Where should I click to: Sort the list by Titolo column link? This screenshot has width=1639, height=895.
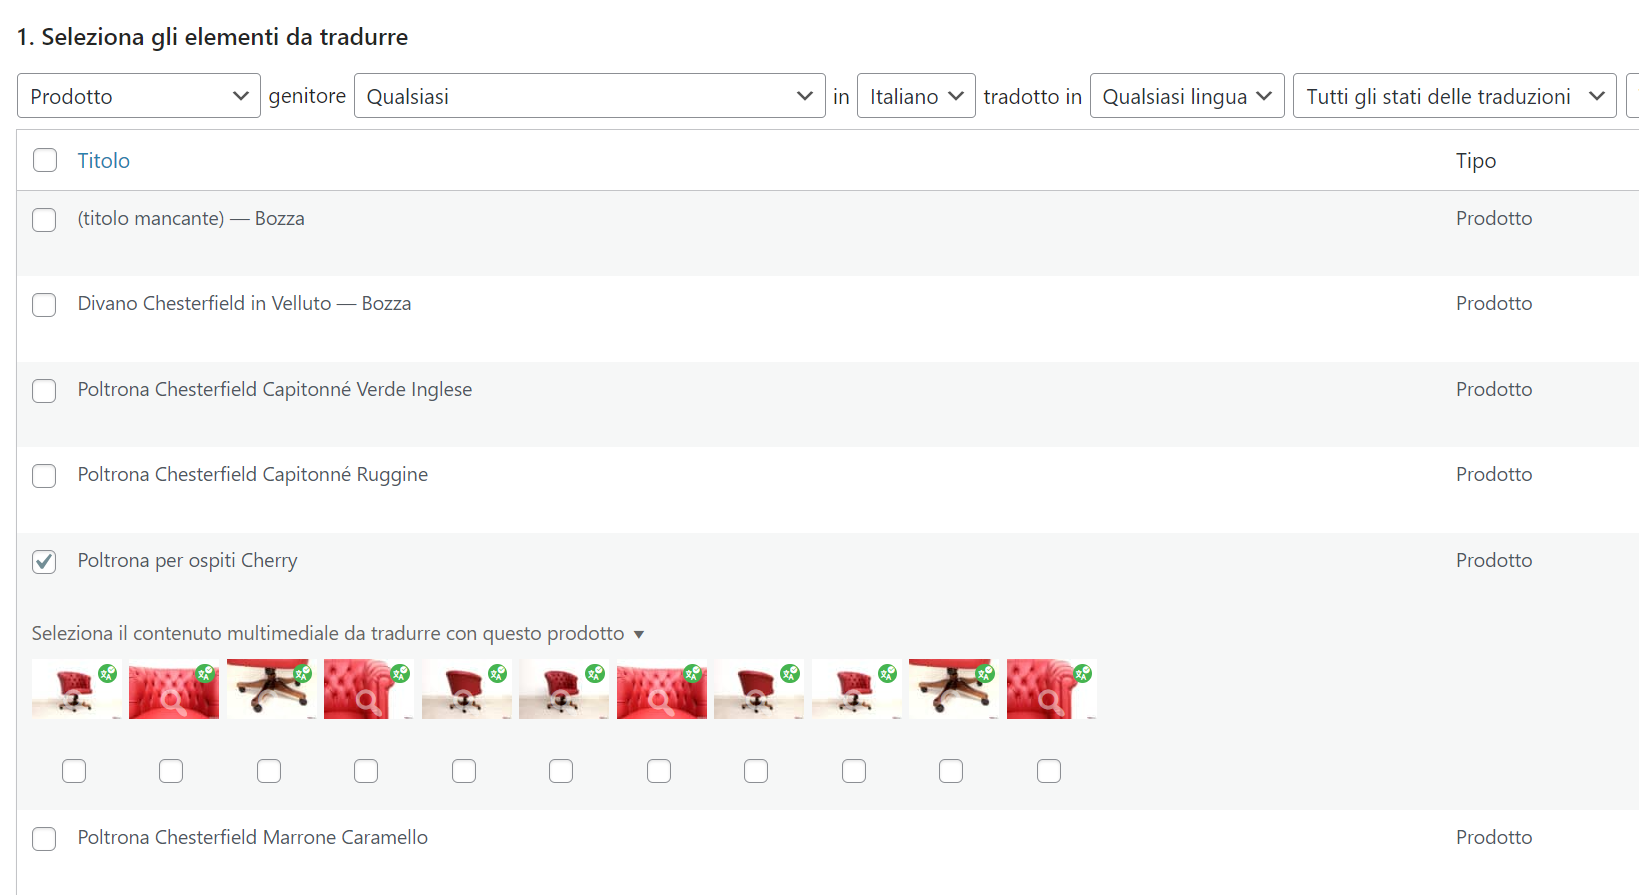104,160
